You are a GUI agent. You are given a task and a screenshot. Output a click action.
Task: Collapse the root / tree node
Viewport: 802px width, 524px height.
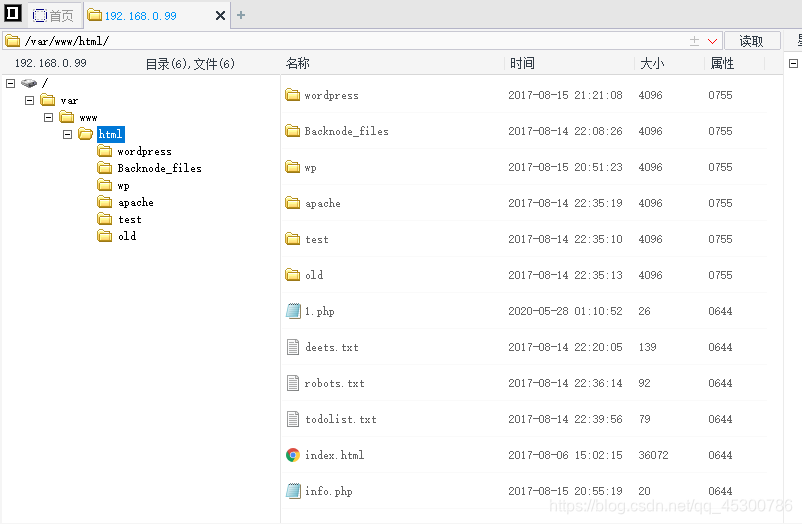(x=11, y=83)
